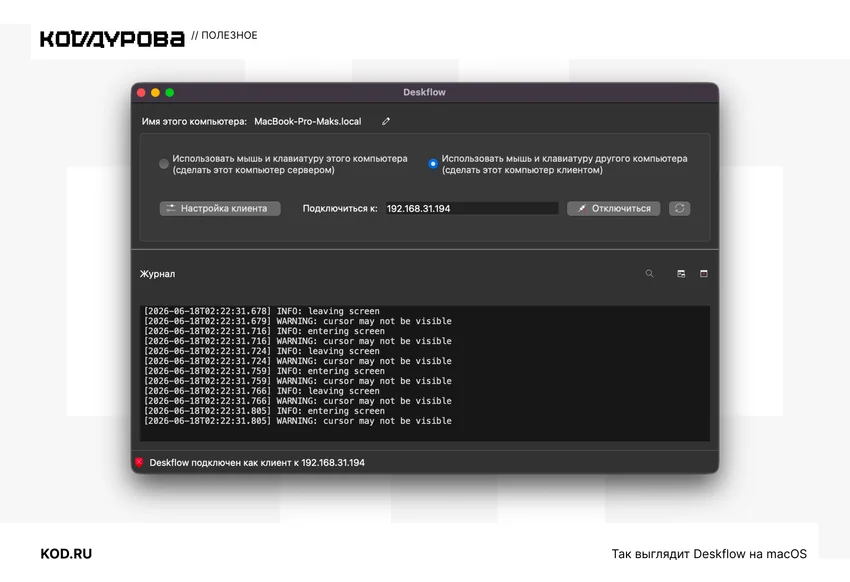Click the status text Deskflow подключен как клиент
850x582 pixels.
[x=257, y=463]
